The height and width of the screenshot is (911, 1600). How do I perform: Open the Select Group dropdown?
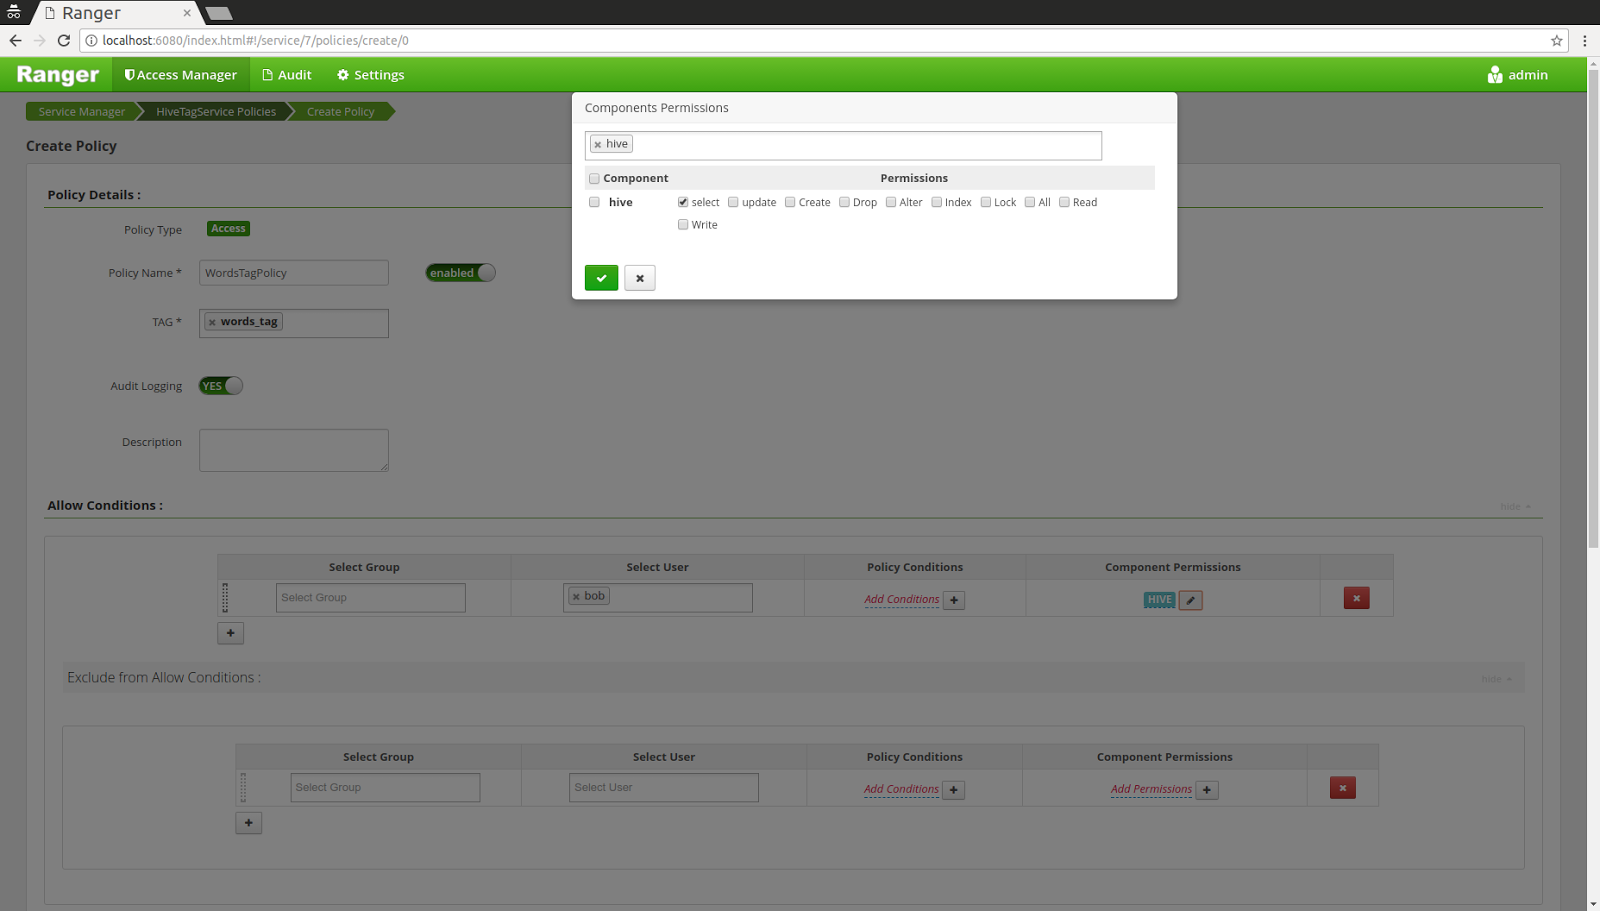click(370, 597)
